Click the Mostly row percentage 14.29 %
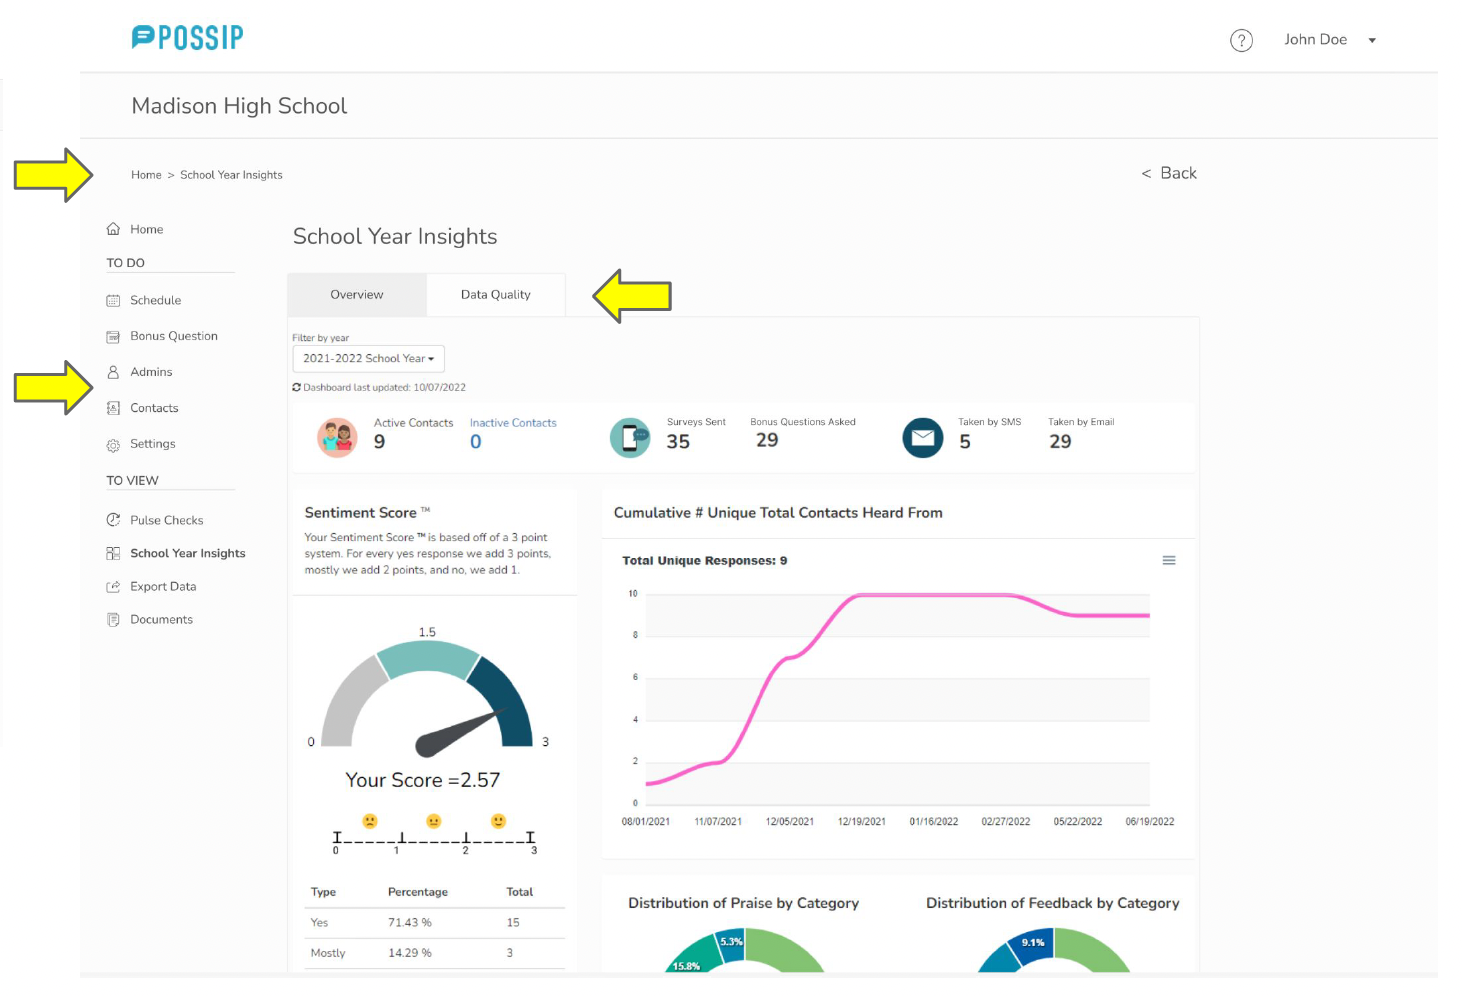This screenshot has width=1462, height=996. [410, 953]
